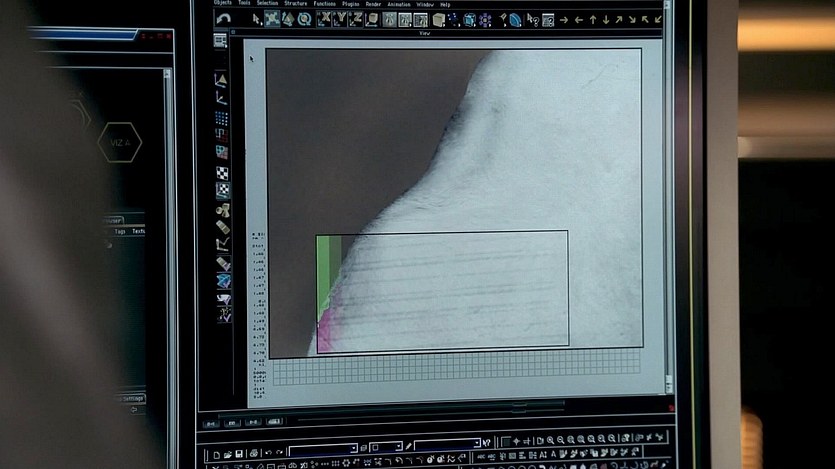Click the pencil icon in bottom toolbar

click(x=408, y=446)
